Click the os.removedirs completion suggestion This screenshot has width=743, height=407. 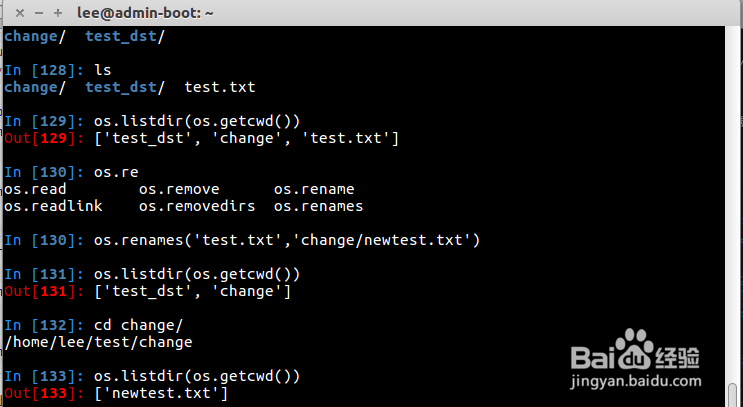pyautogui.click(x=196, y=206)
